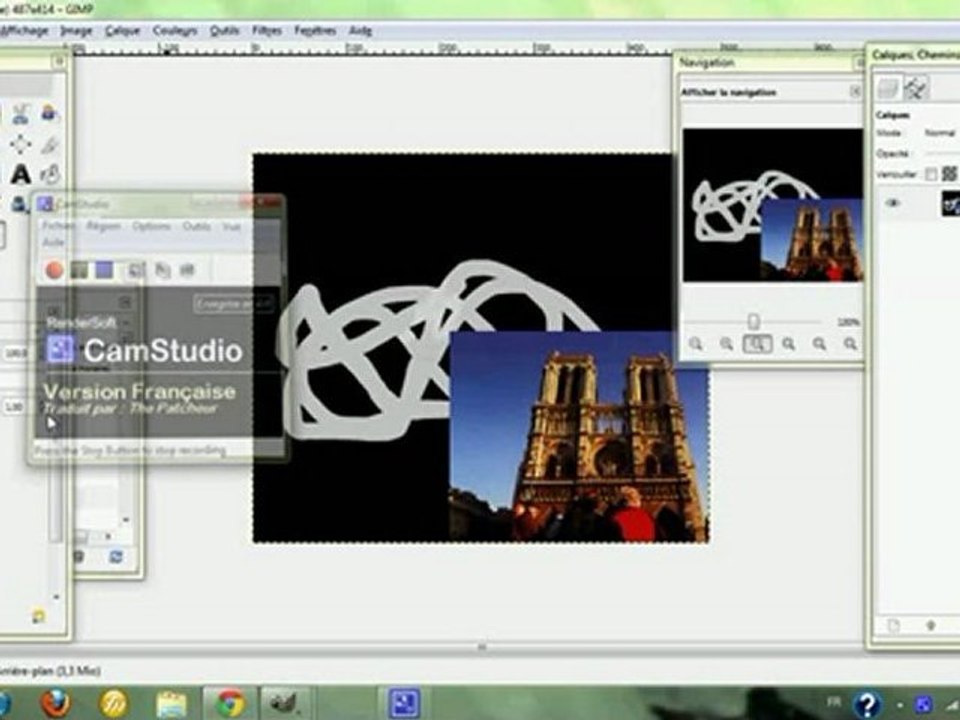Screen dimensions: 960x720
Task: Click the second magnifier icon in Navigation panel
Action: pyautogui.click(x=726, y=344)
